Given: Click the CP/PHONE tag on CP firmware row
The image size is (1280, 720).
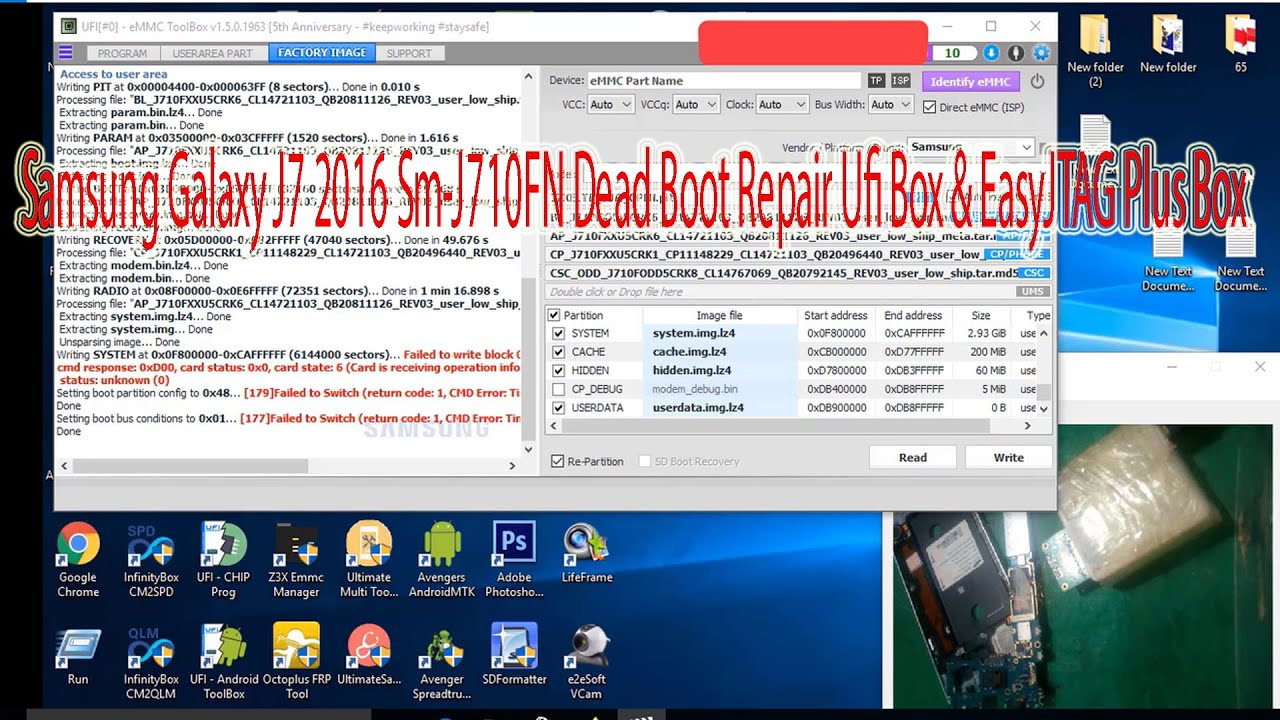Looking at the screenshot, I should [x=1016, y=254].
